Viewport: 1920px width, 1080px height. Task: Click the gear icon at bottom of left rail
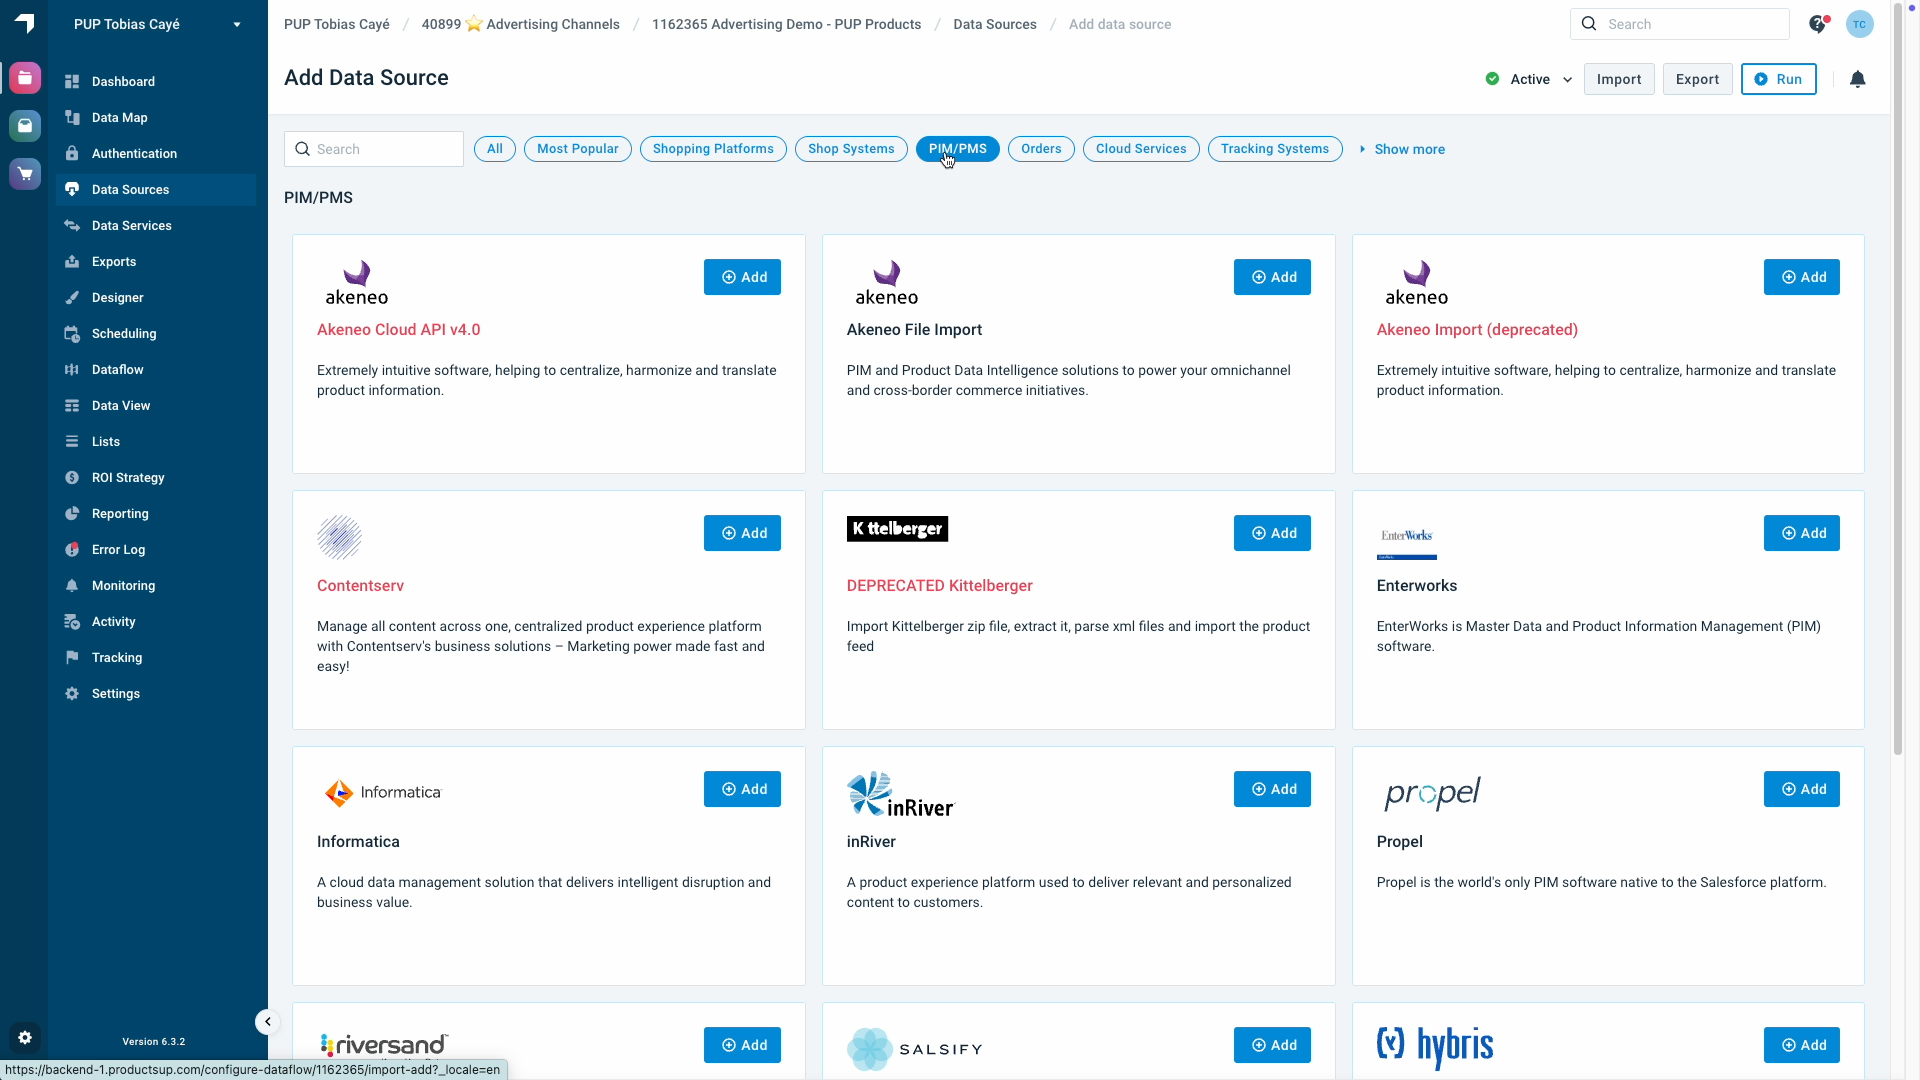25,1038
